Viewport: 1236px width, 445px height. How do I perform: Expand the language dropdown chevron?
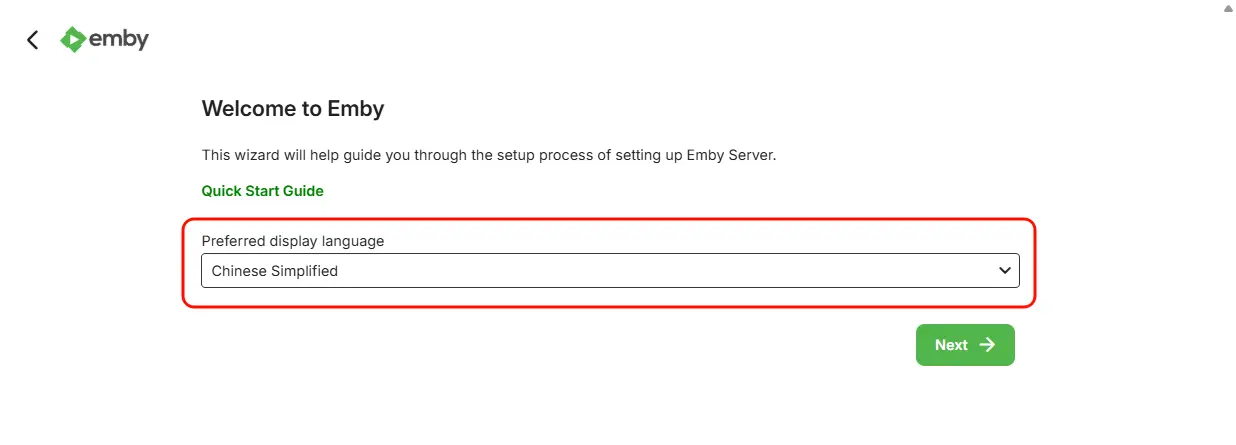[1005, 271]
